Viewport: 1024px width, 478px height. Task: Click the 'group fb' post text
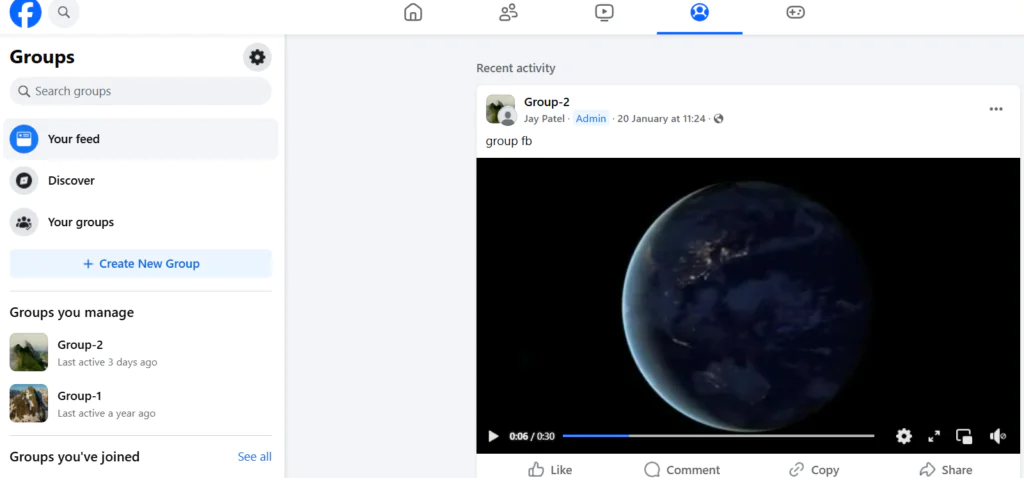point(509,141)
